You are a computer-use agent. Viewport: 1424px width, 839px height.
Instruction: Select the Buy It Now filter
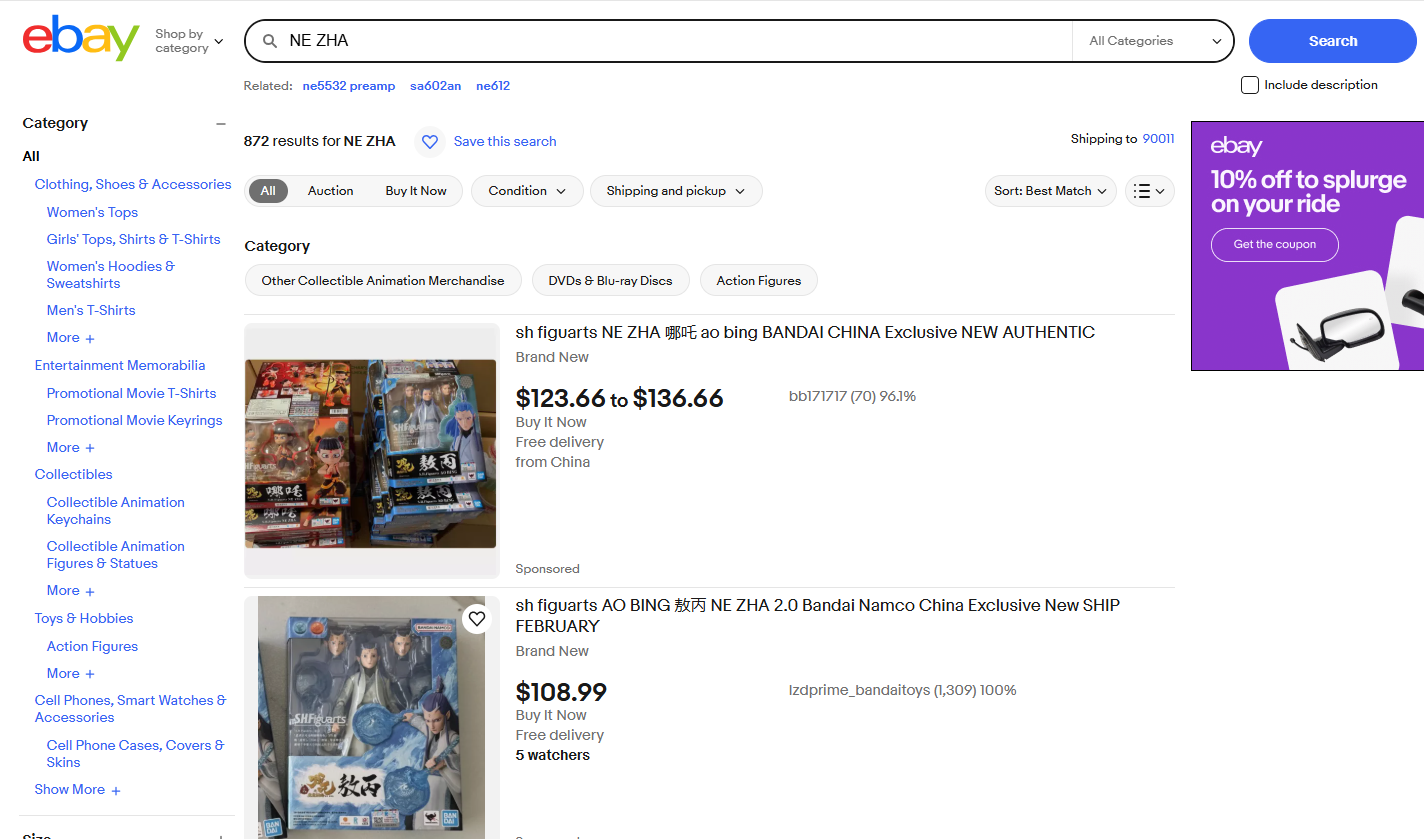tap(416, 191)
